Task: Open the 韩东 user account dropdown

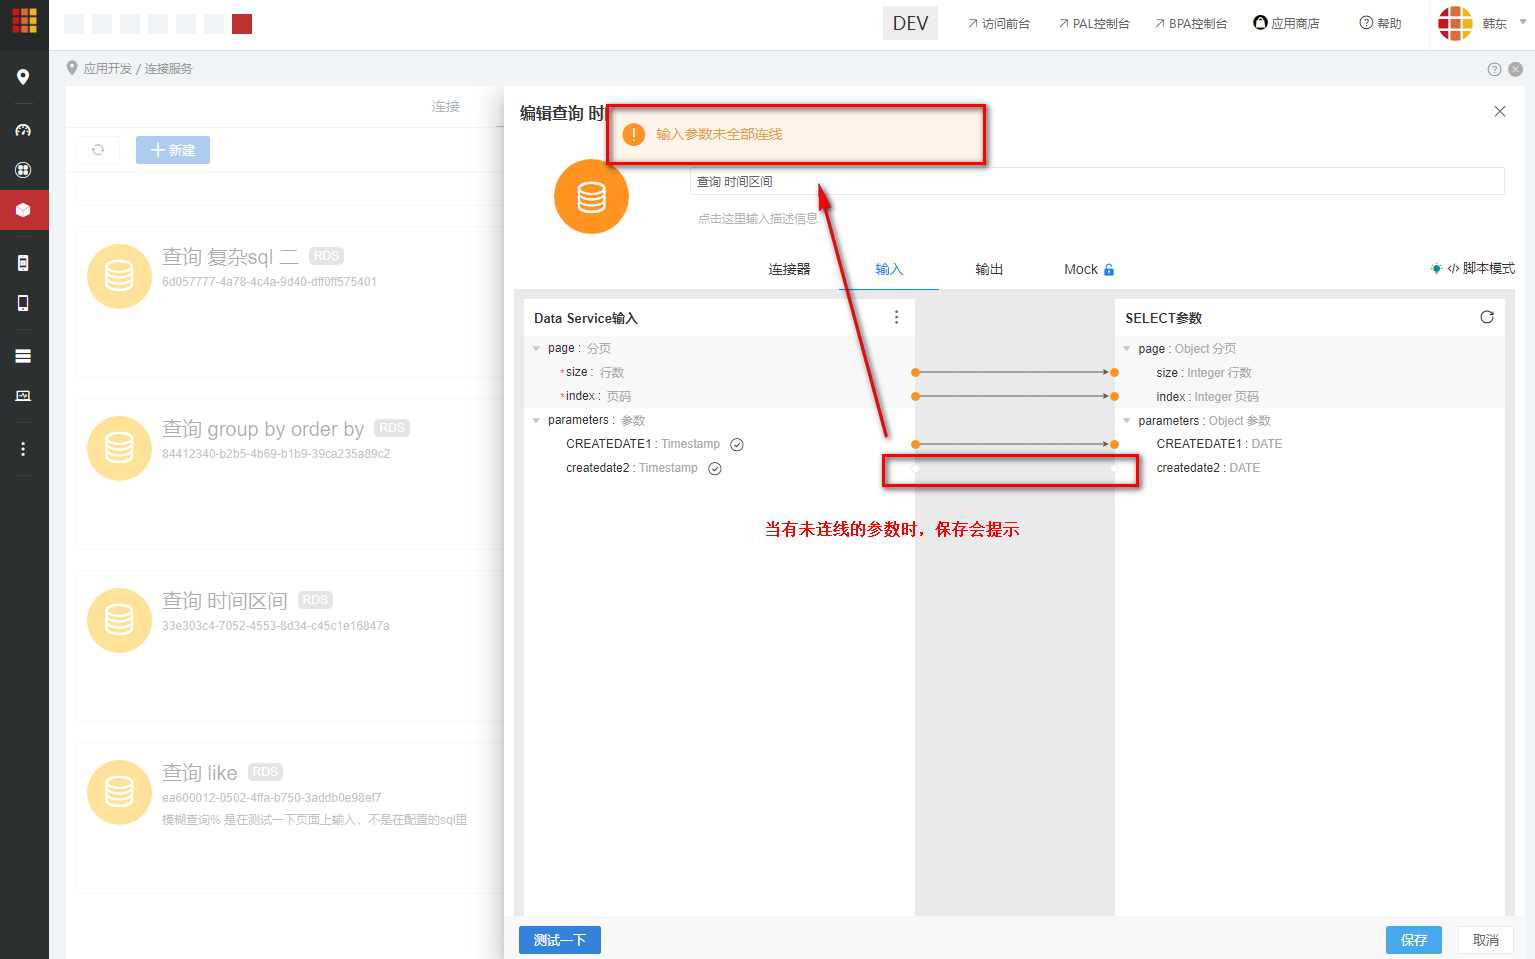Action: coord(1497,22)
